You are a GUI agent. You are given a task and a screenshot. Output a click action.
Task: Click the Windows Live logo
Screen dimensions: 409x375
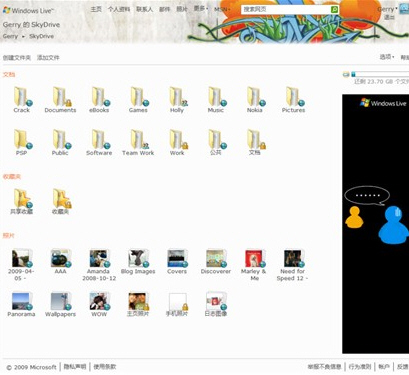pos(28,10)
